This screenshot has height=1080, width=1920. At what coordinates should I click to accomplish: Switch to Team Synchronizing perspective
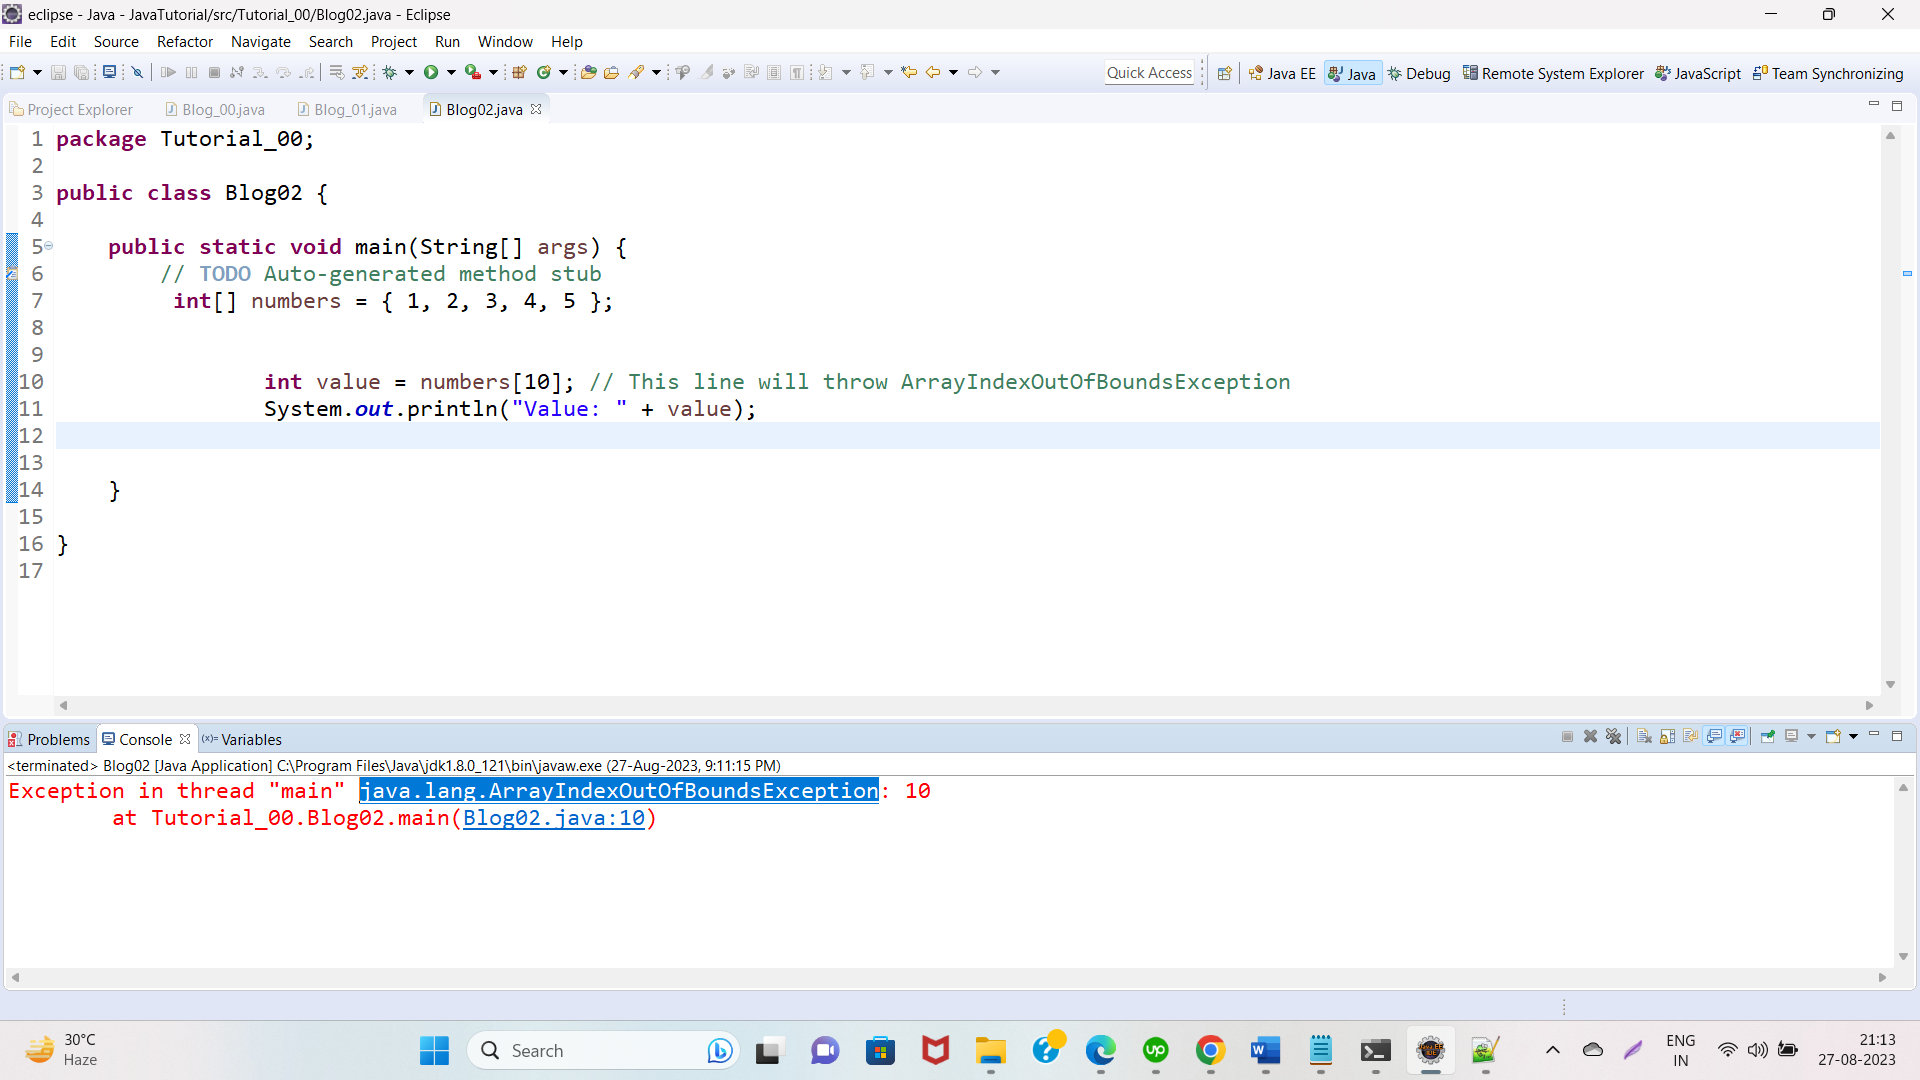pyautogui.click(x=1828, y=73)
